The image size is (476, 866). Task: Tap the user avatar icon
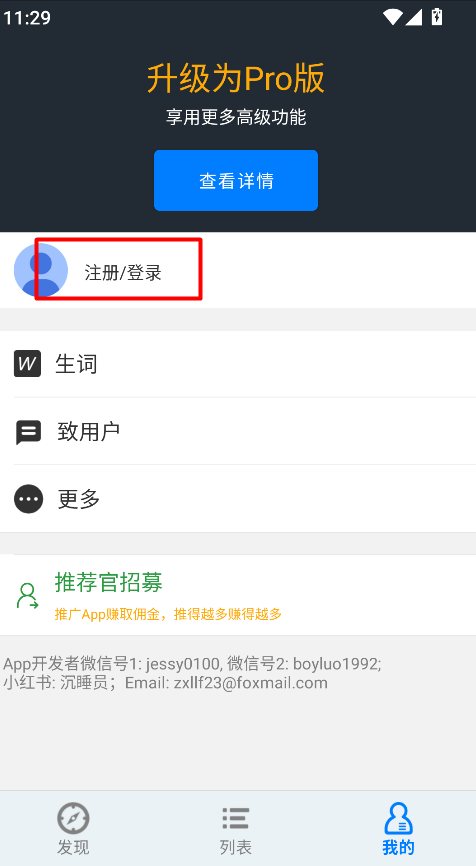click(41, 270)
